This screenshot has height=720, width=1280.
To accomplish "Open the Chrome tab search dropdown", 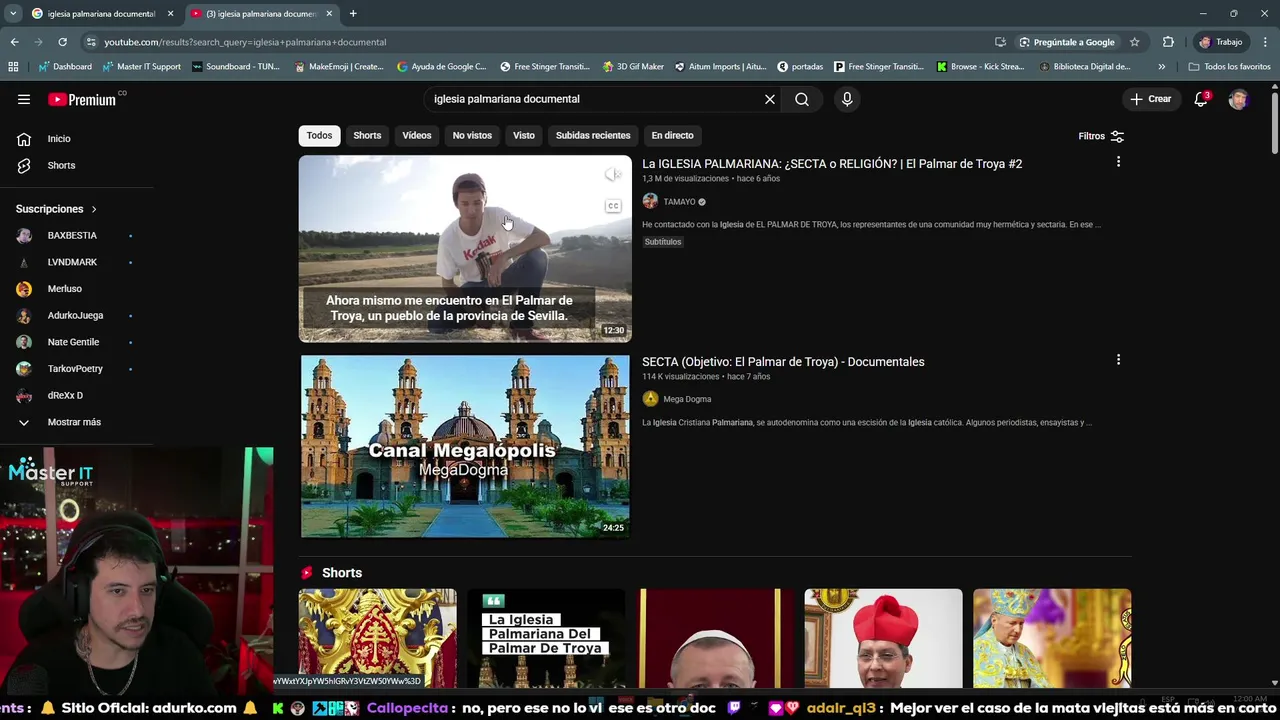I will pos(13,14).
